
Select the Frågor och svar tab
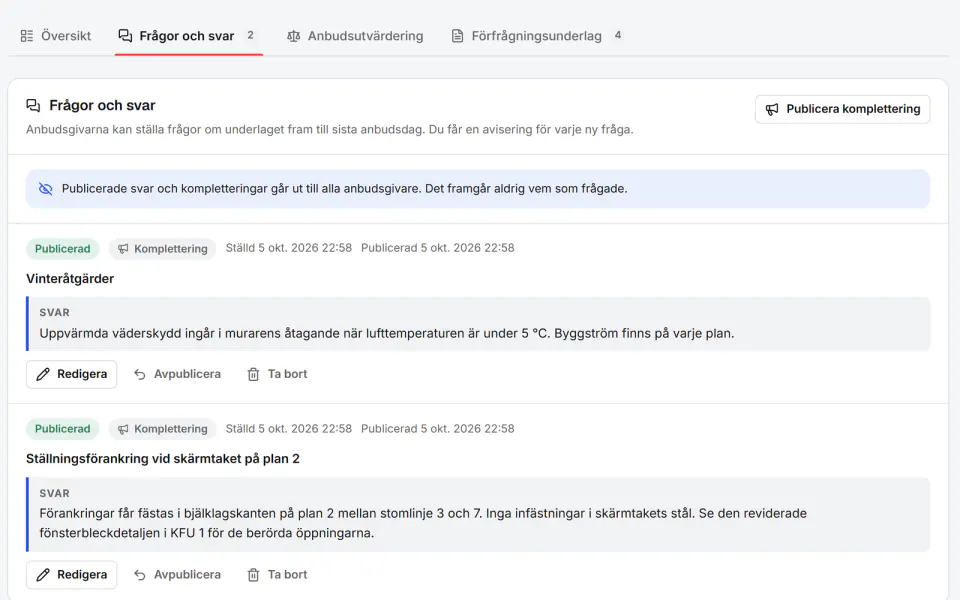click(188, 36)
